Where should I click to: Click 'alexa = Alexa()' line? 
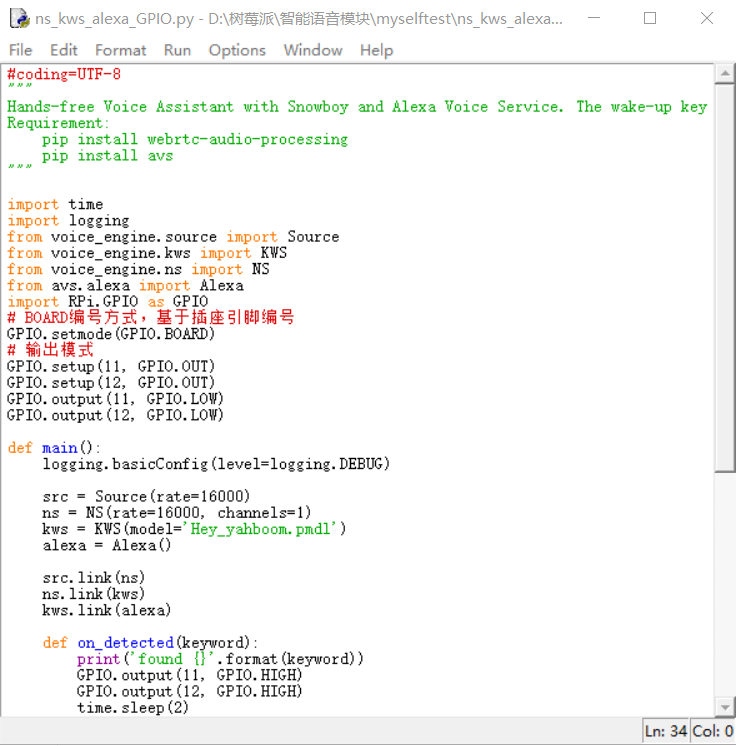click(x=107, y=545)
